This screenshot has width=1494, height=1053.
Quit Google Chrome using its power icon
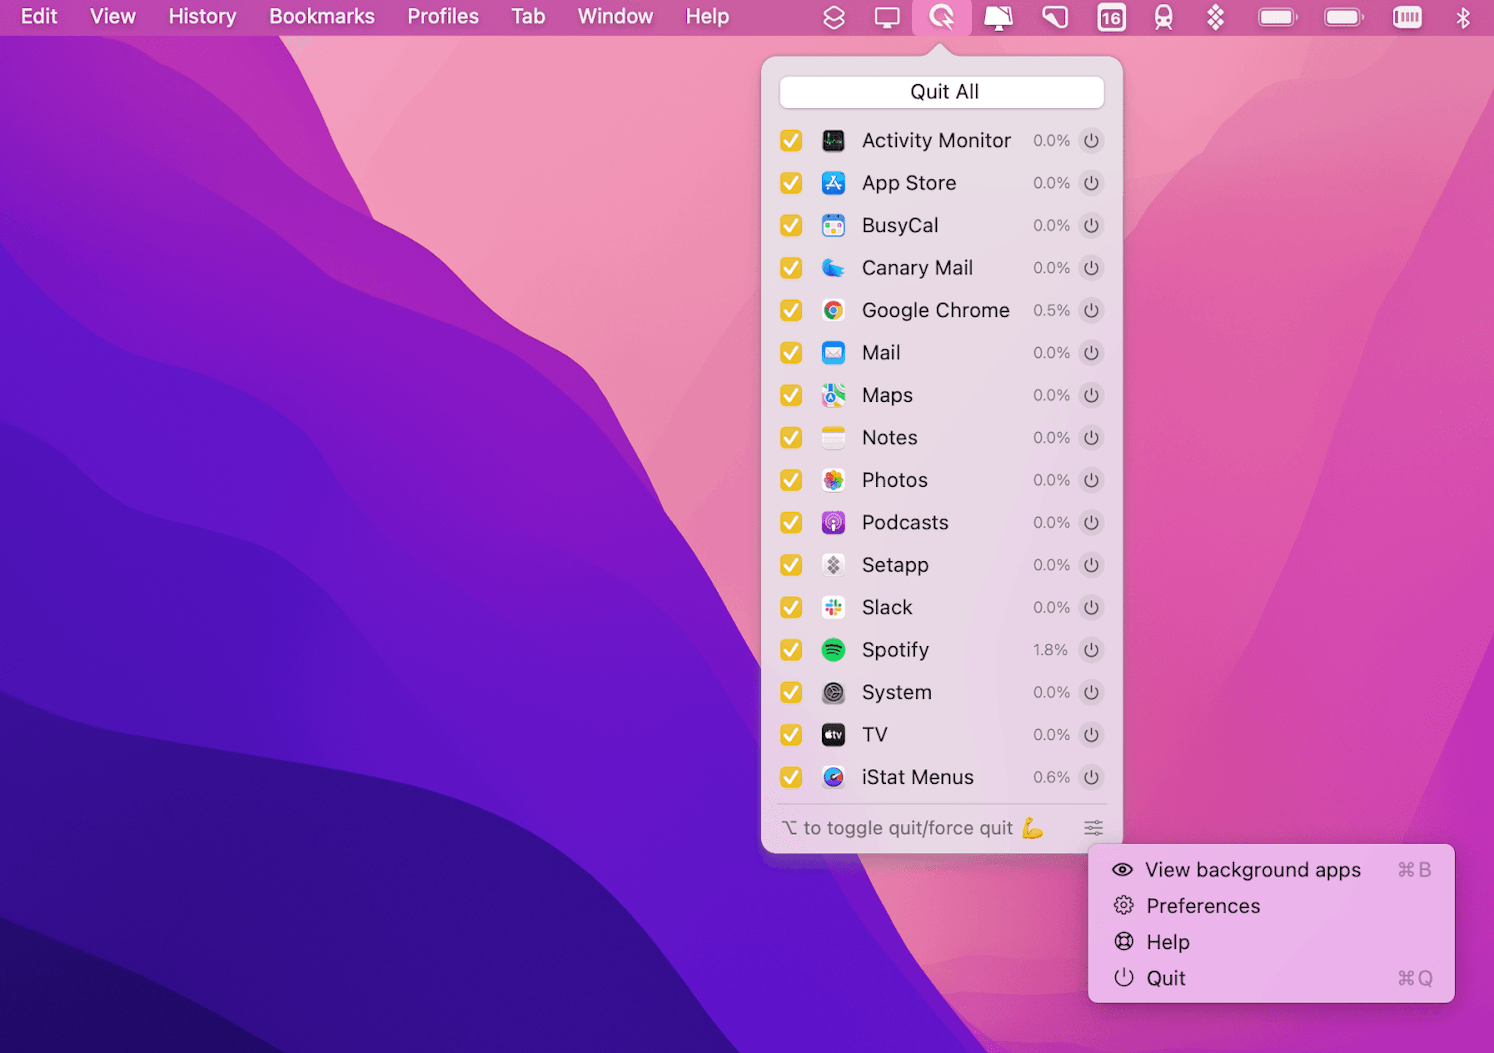coord(1091,311)
